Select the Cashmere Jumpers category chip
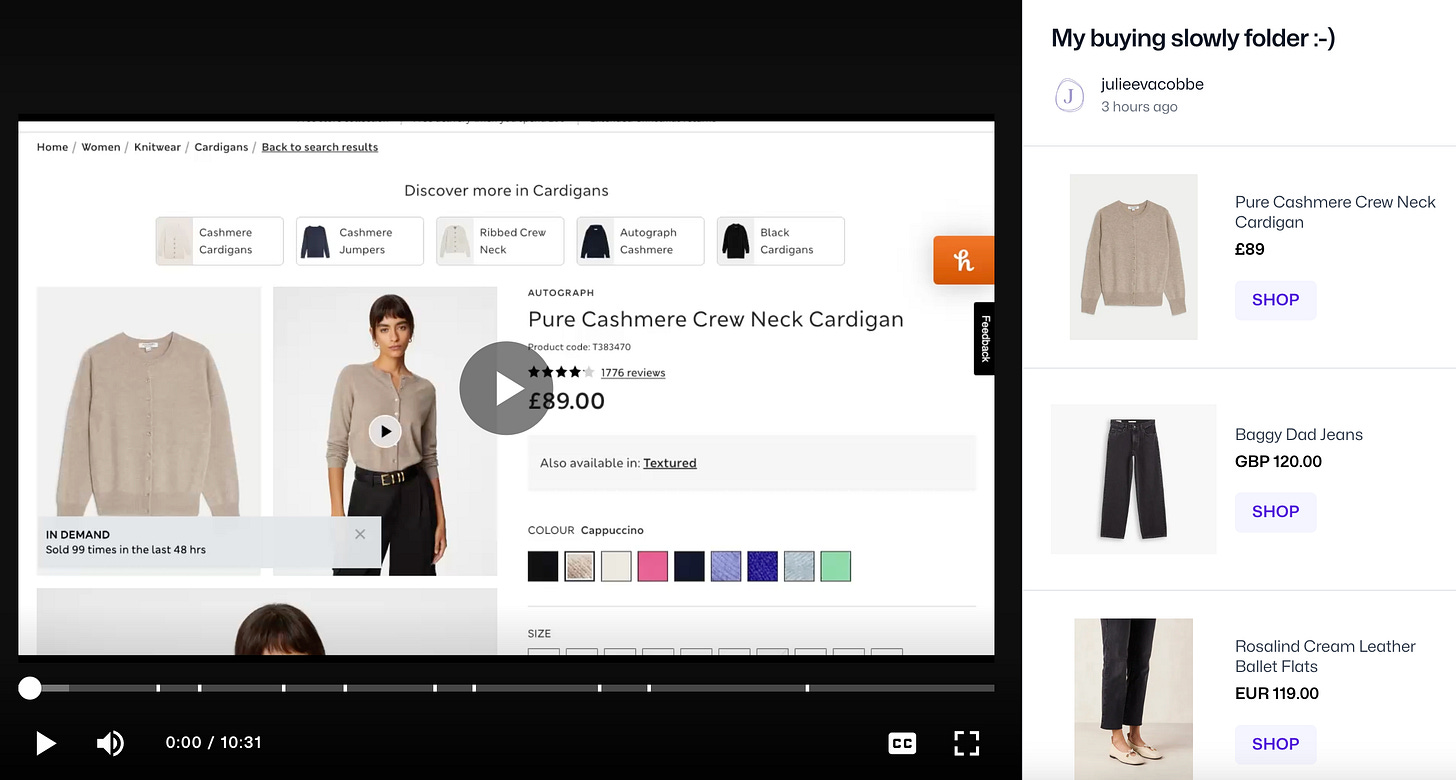This screenshot has width=1456, height=780. (359, 241)
